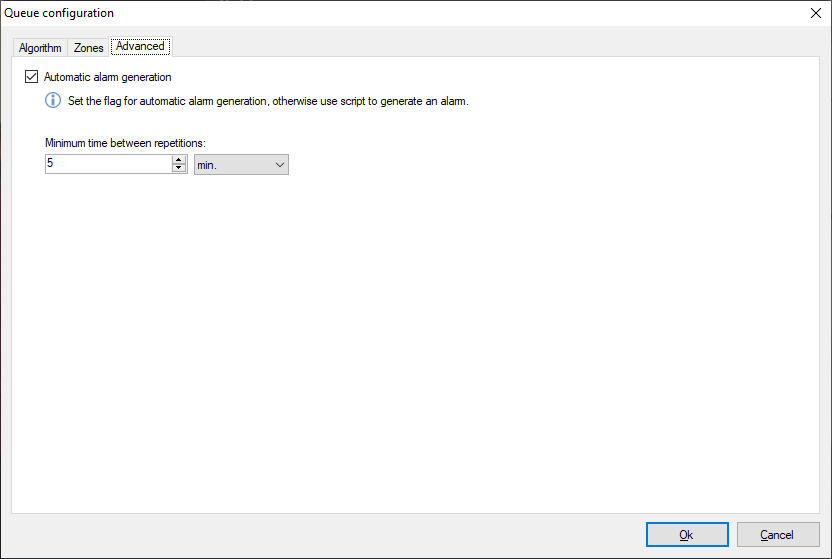Click the 'Queue configuration' title bar text
832x559 pixels.
coord(60,13)
